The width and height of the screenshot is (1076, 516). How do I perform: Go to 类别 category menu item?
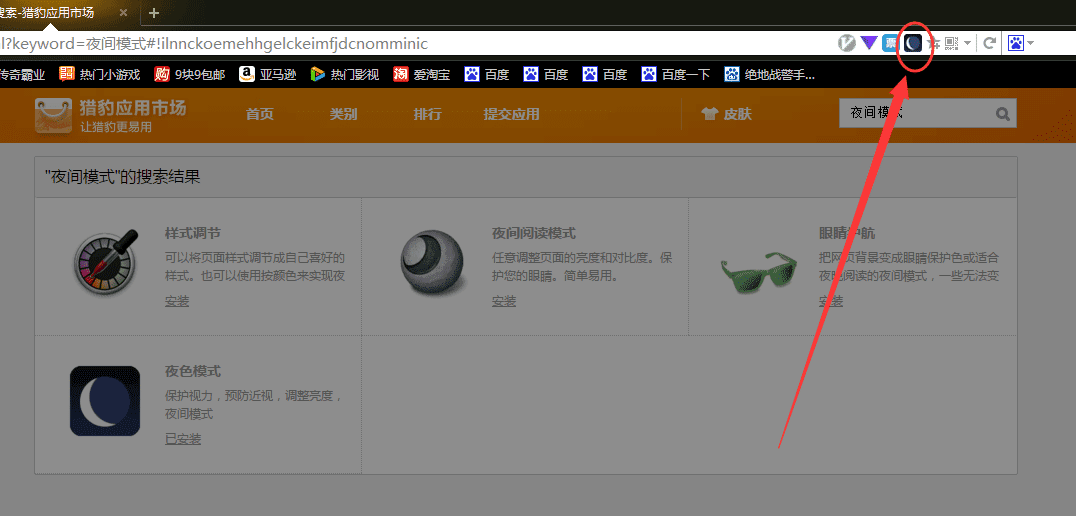[x=343, y=114]
